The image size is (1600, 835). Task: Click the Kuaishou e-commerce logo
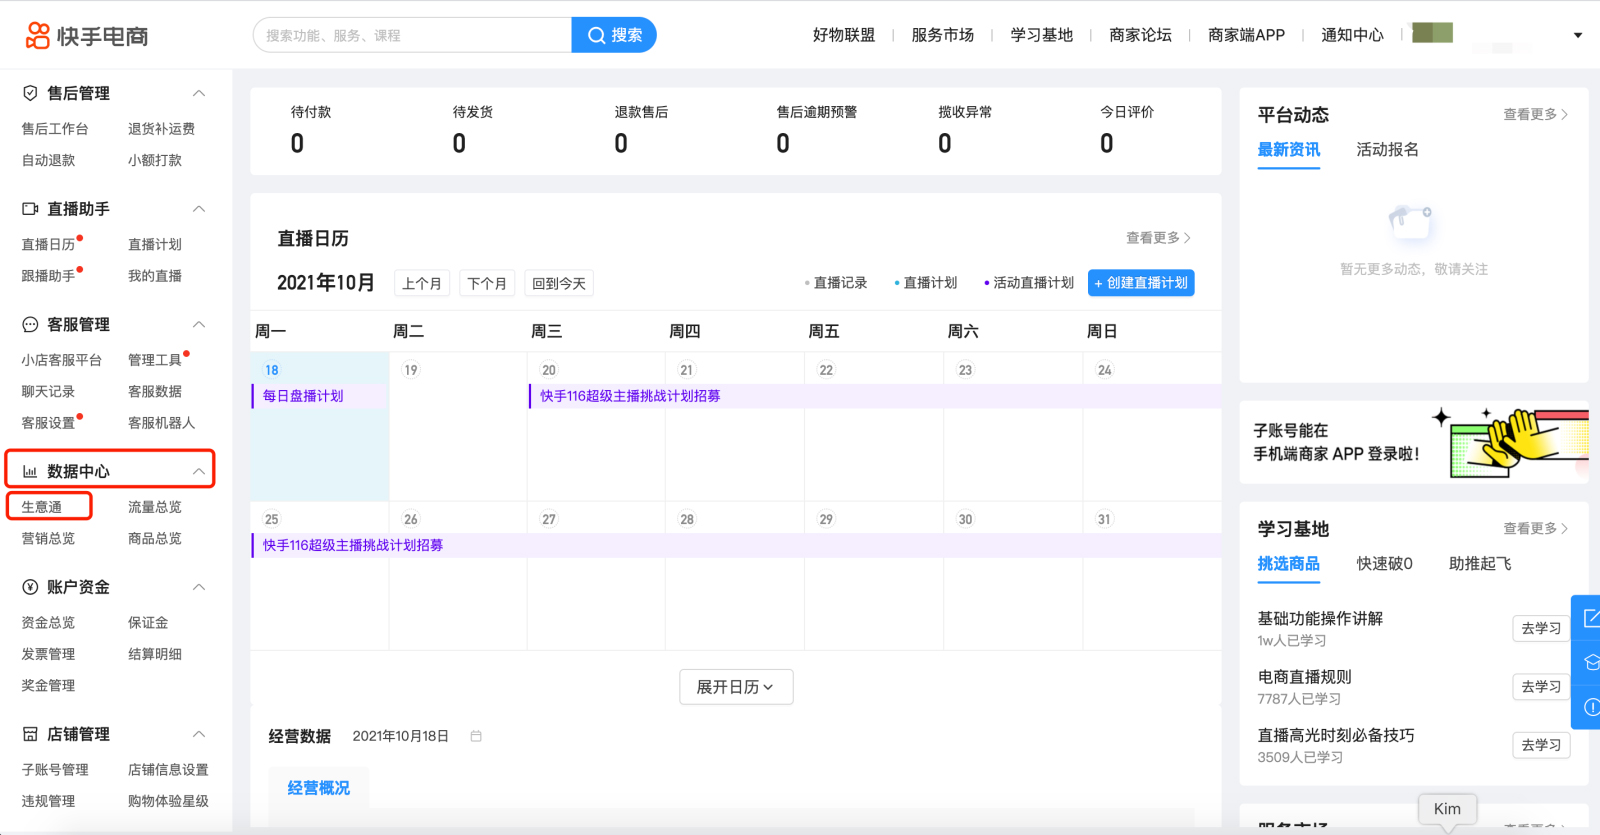pos(87,36)
